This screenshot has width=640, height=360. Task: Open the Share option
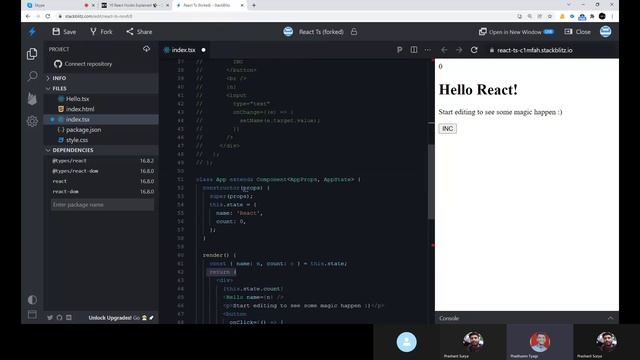(x=139, y=32)
